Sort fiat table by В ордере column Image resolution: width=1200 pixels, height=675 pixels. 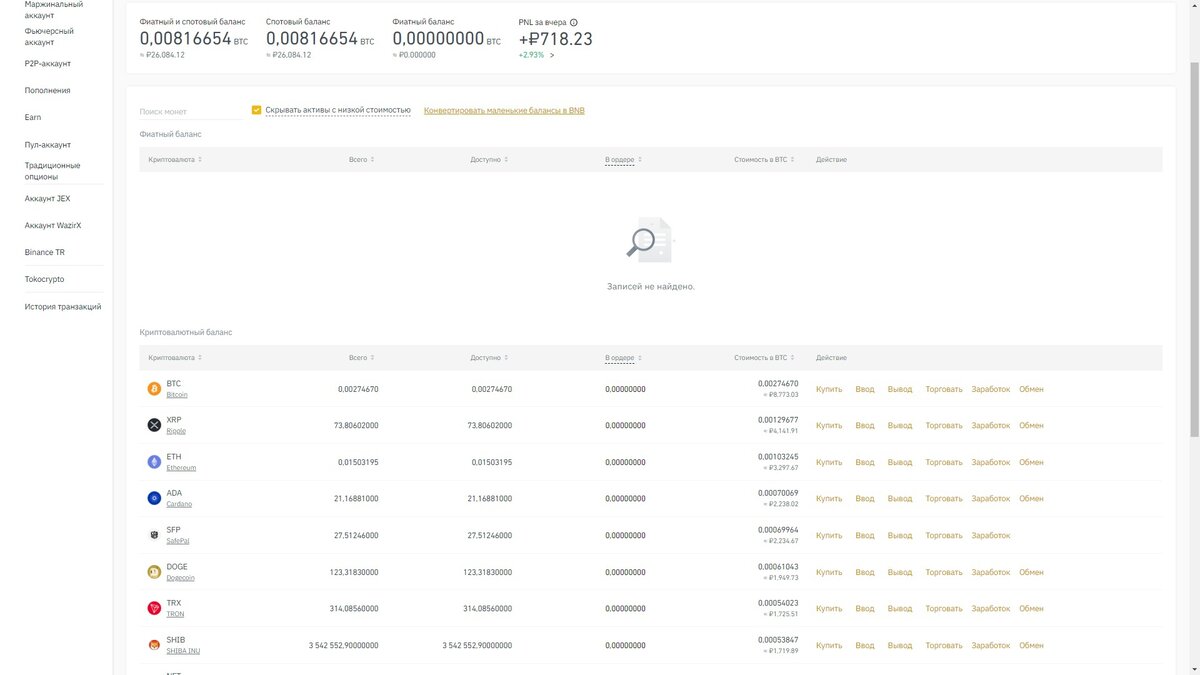(623, 159)
